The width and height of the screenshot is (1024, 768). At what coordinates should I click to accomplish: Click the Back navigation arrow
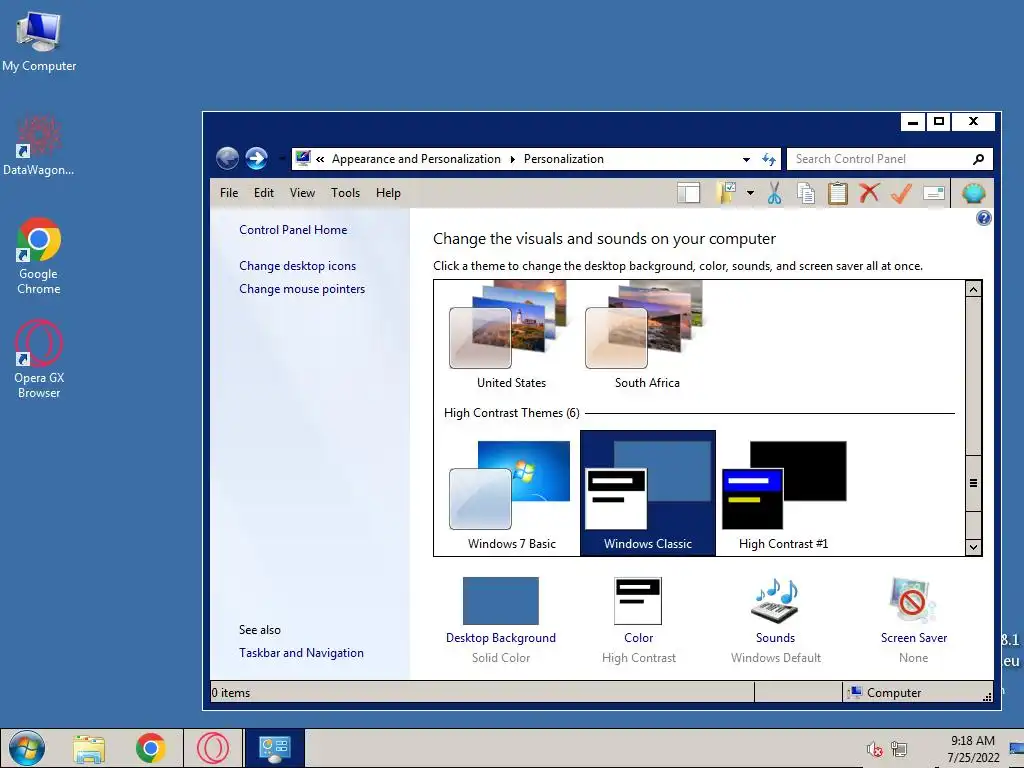coord(227,158)
